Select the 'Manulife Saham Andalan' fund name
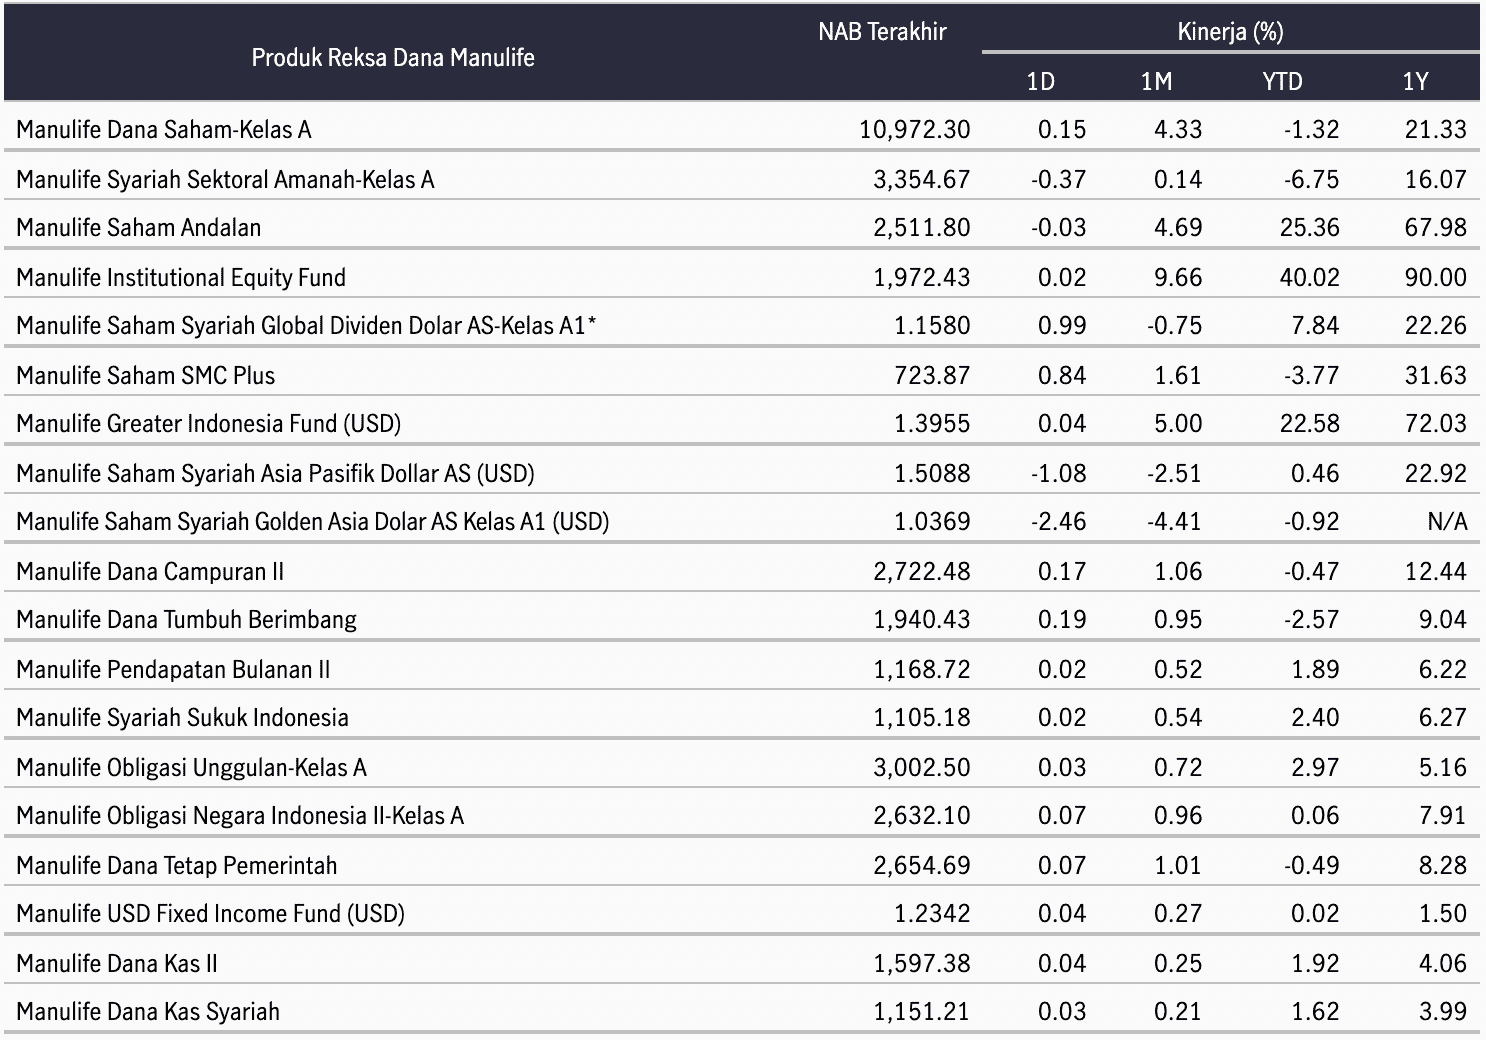 click(139, 227)
